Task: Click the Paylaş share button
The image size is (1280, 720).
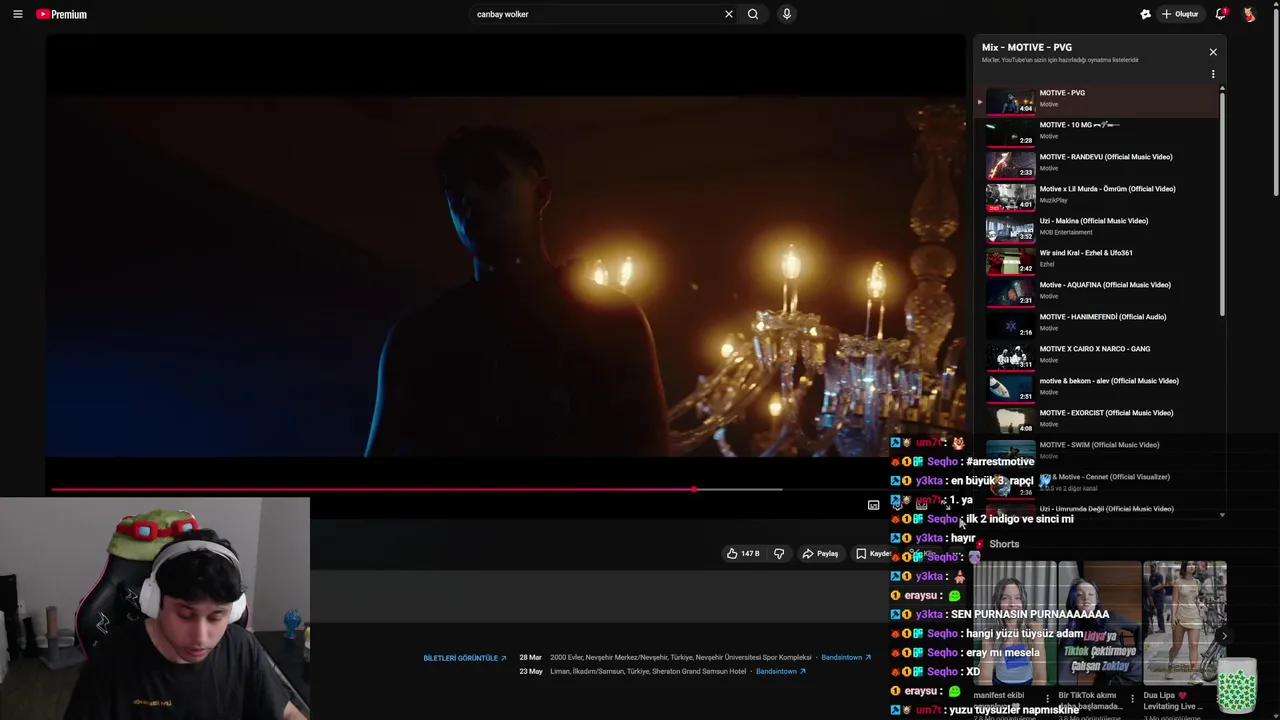Action: point(820,553)
